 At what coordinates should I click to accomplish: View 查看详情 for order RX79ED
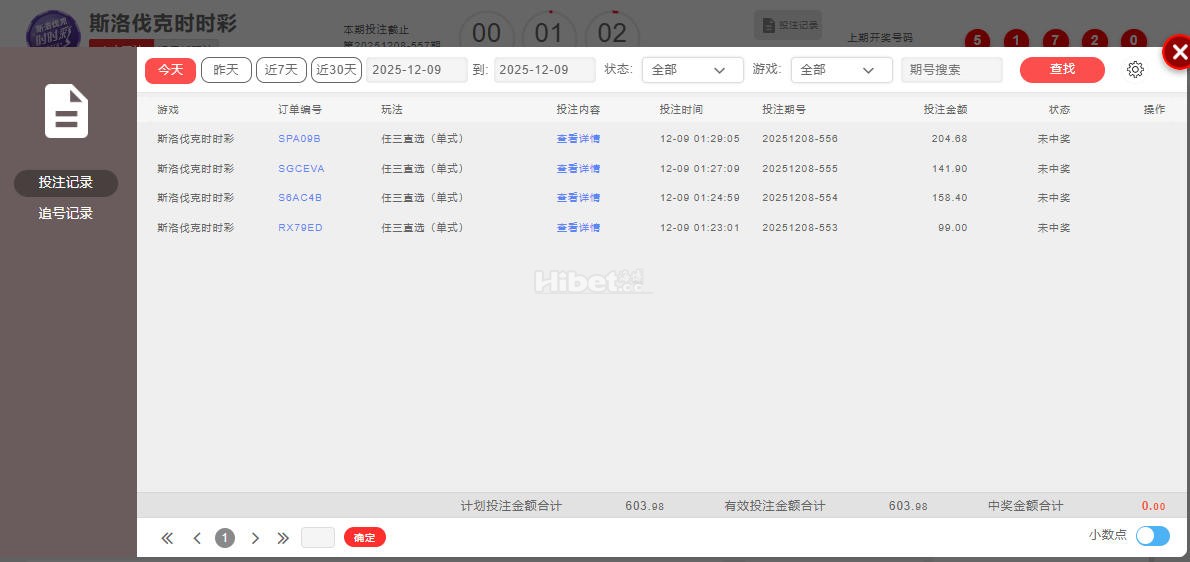pyautogui.click(x=578, y=228)
